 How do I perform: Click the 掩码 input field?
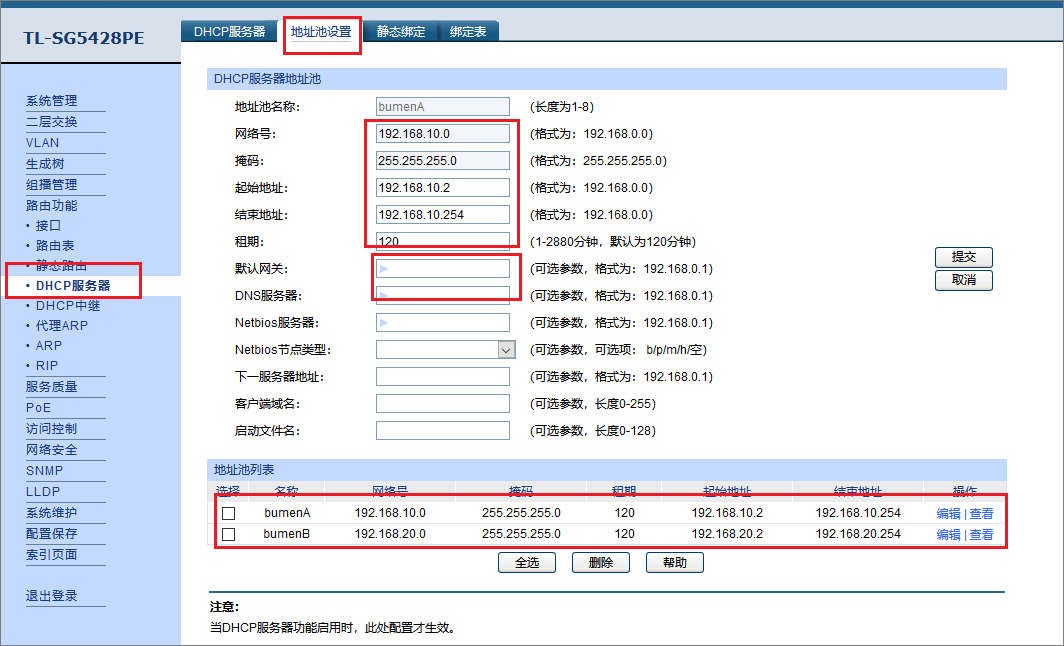tap(442, 161)
